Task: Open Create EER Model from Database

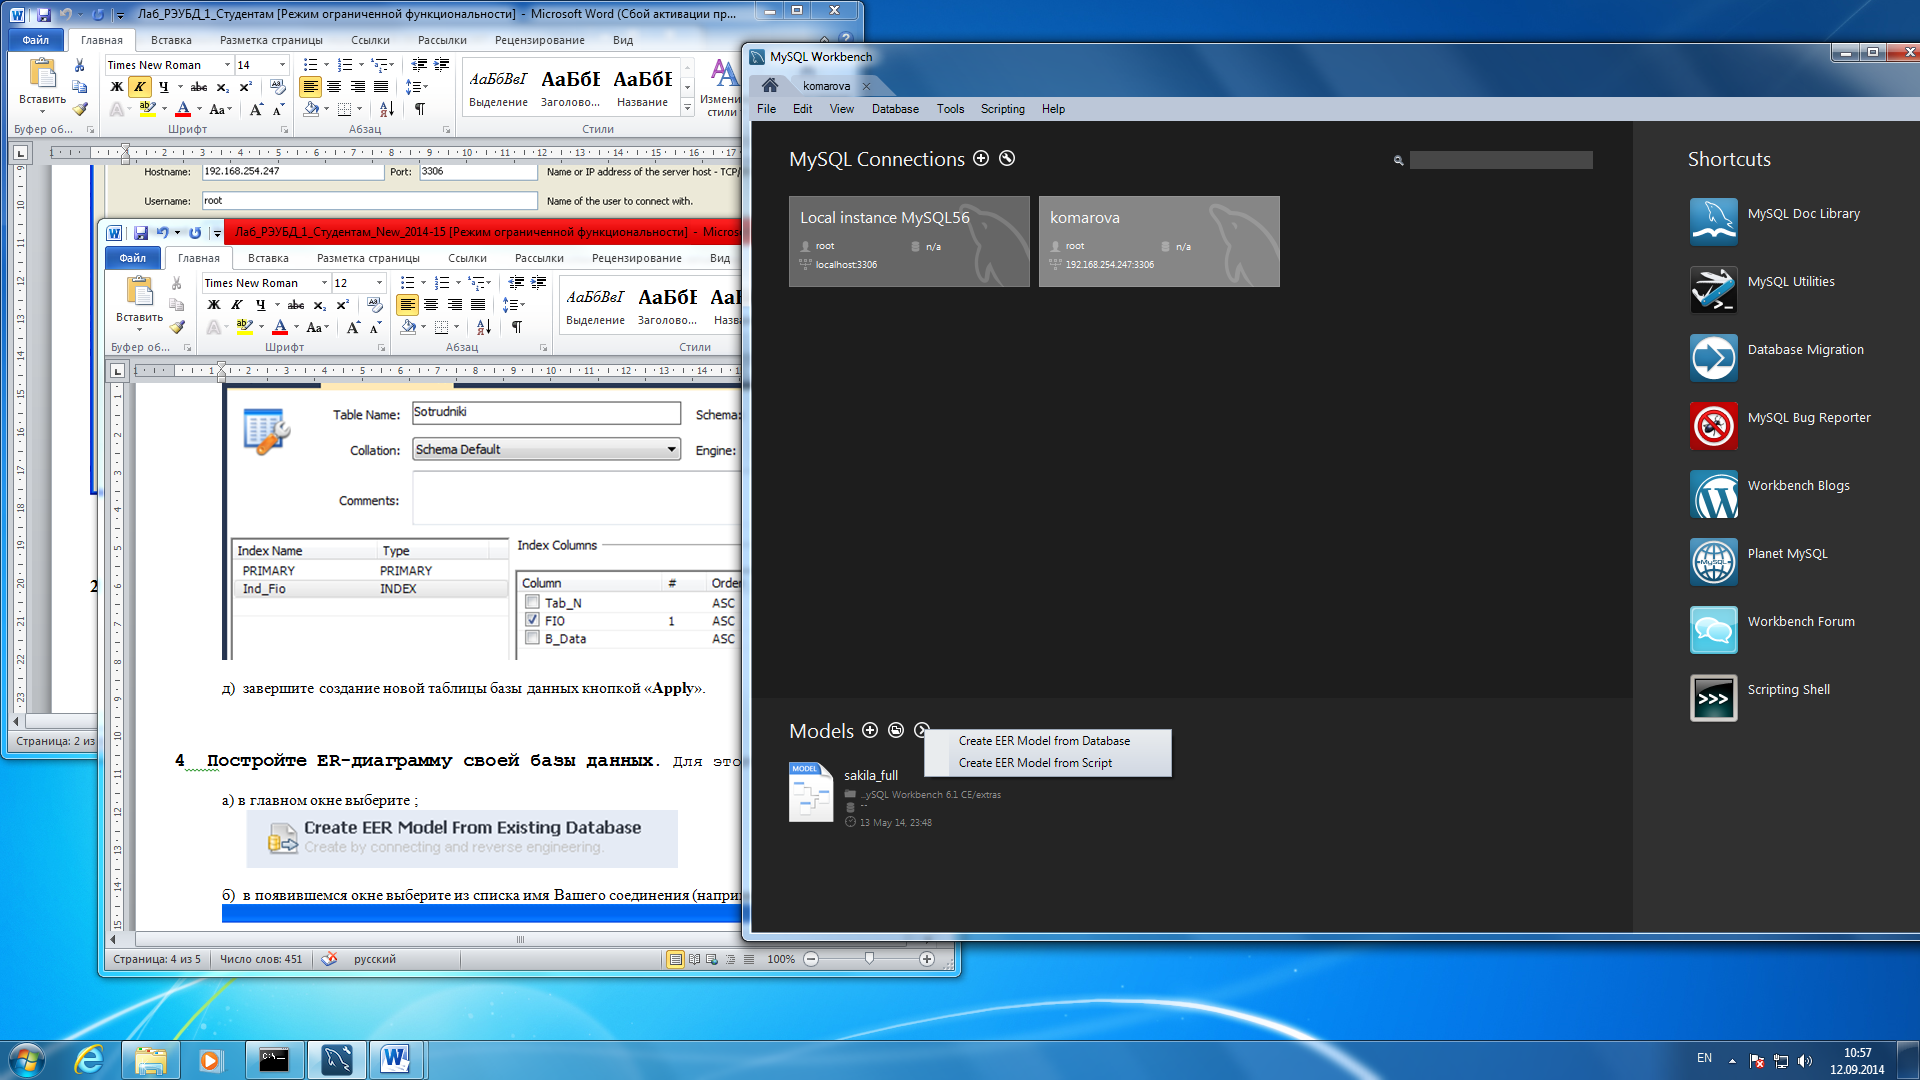Action: [x=1044, y=741]
